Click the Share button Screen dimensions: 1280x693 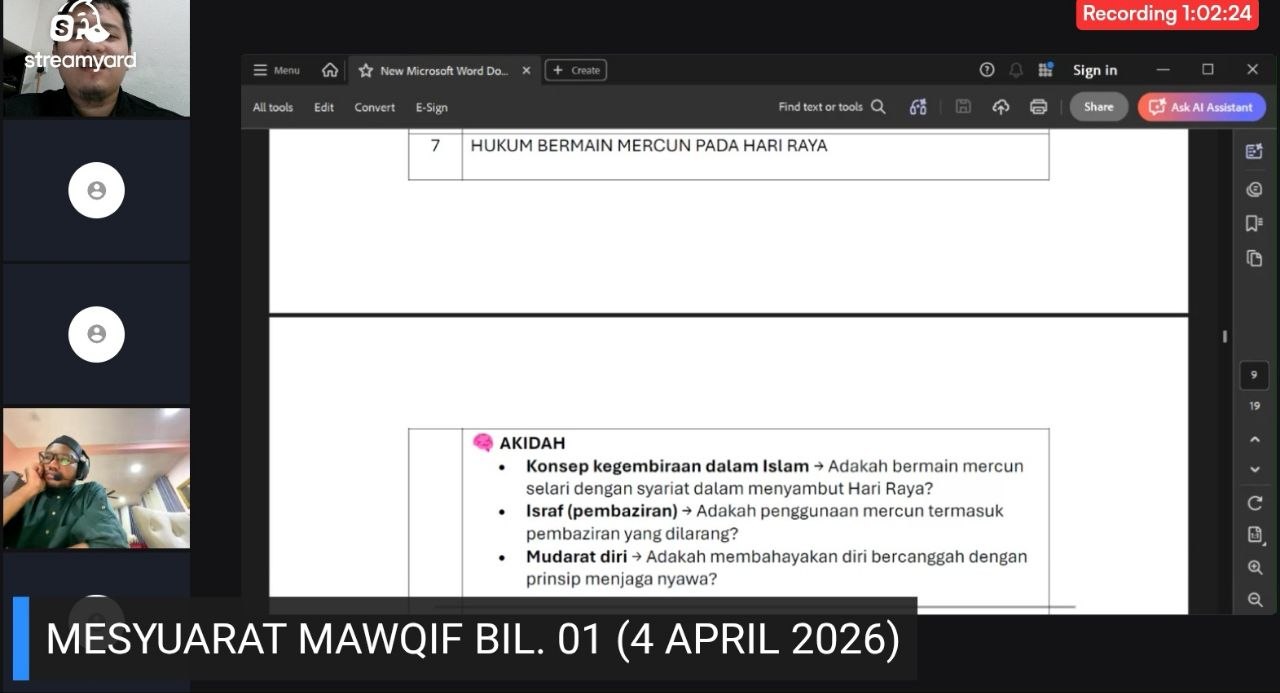pyautogui.click(x=1098, y=107)
